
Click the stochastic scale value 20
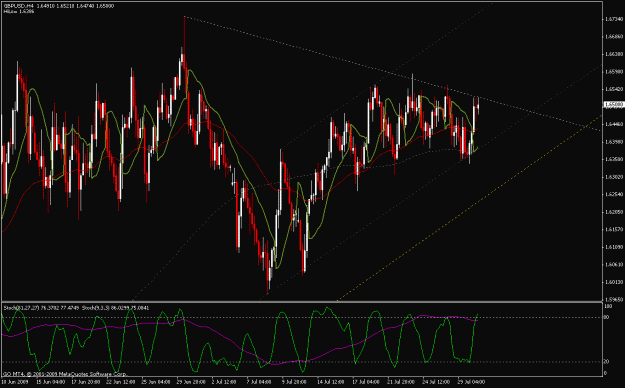coord(607,362)
